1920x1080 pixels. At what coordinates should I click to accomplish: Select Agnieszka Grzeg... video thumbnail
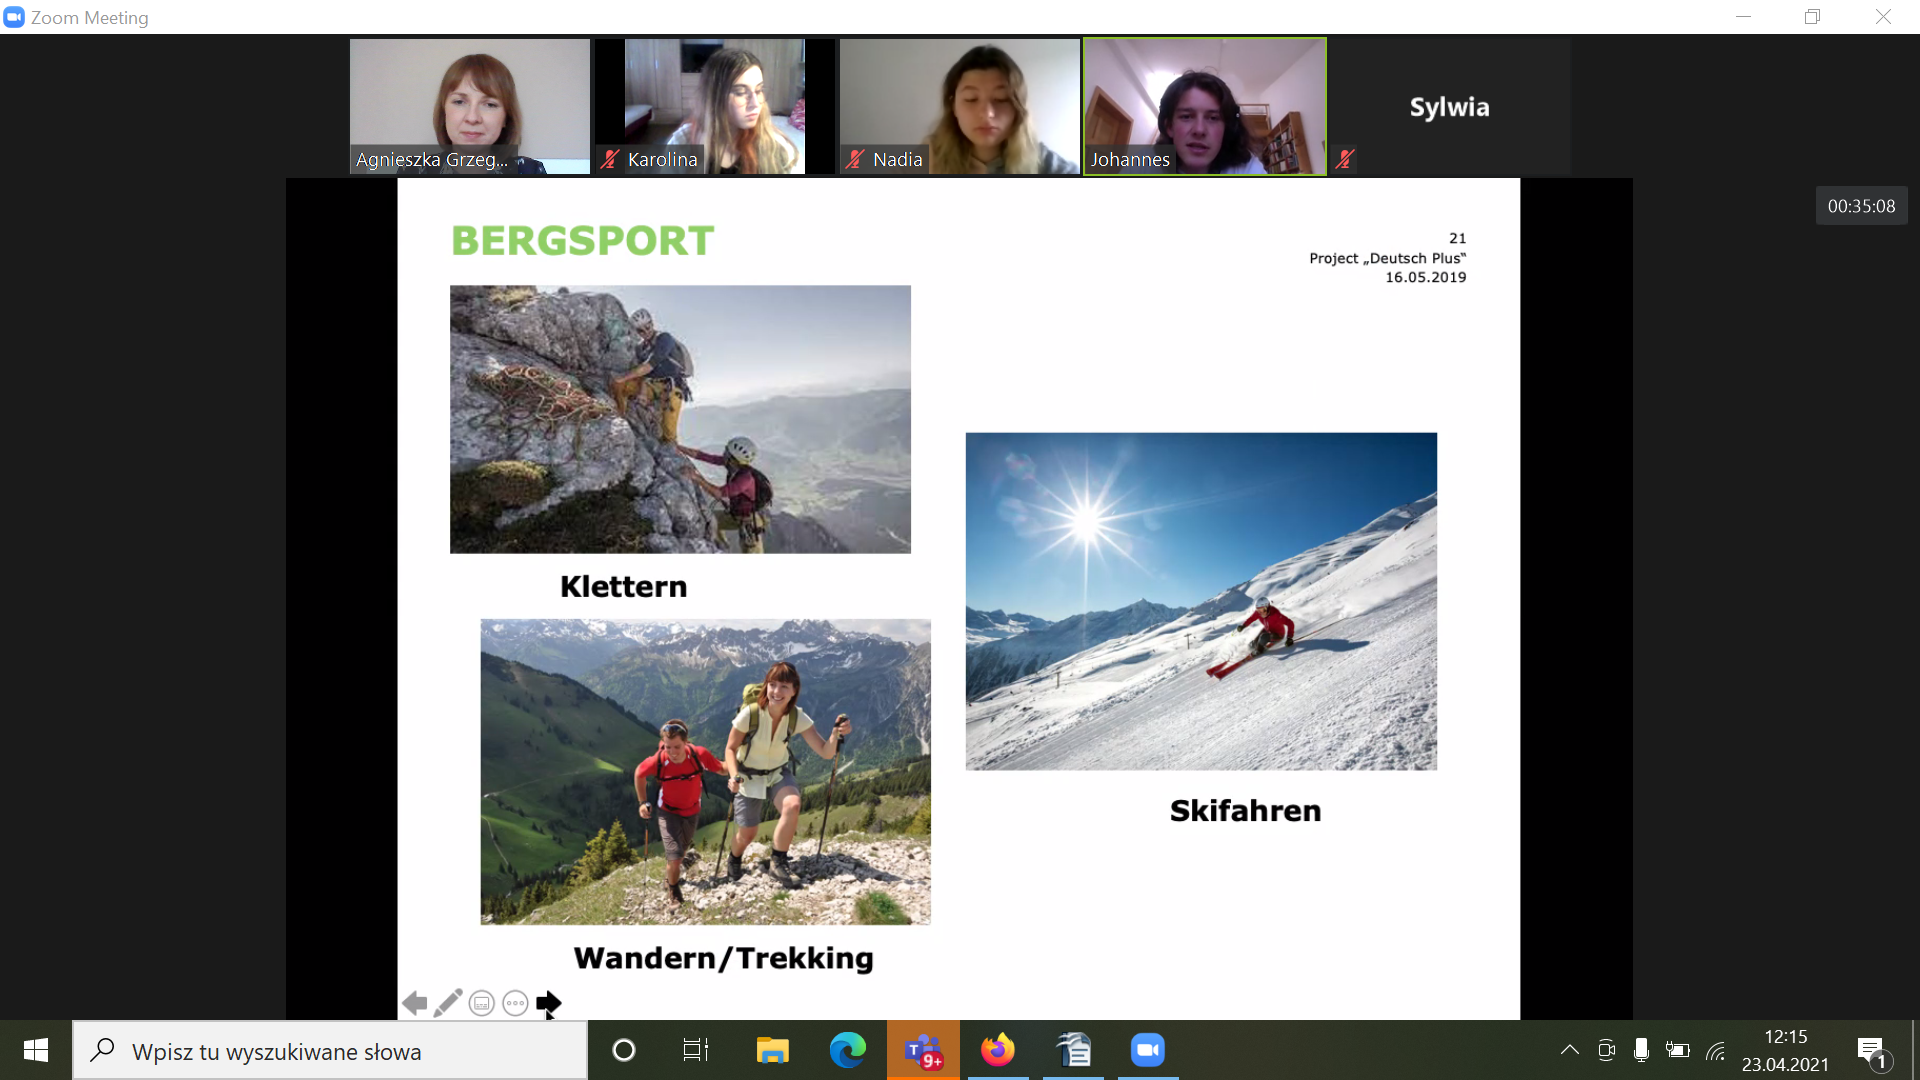tap(470, 107)
